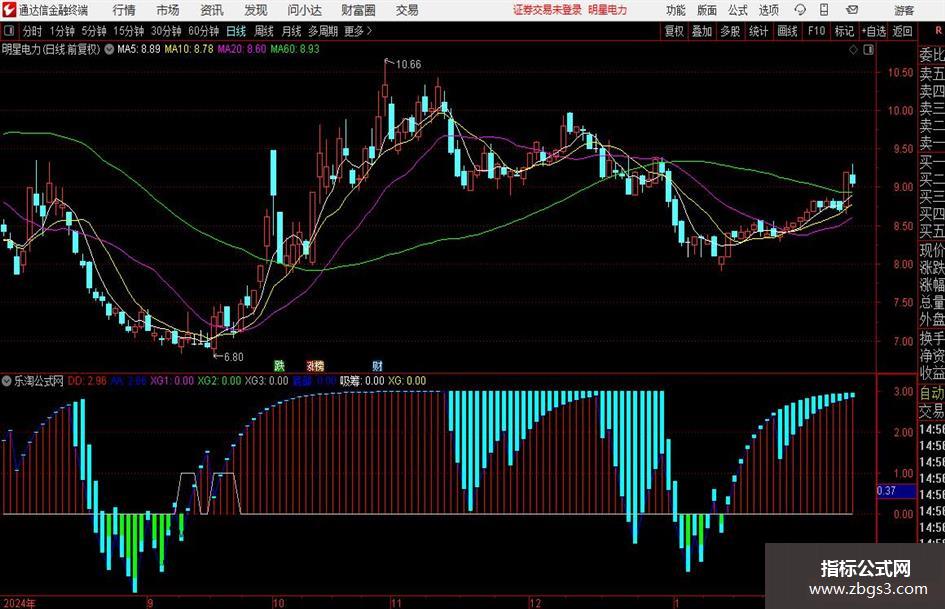Click the diamond icon above the chart

pyautogui.click(x=853, y=49)
